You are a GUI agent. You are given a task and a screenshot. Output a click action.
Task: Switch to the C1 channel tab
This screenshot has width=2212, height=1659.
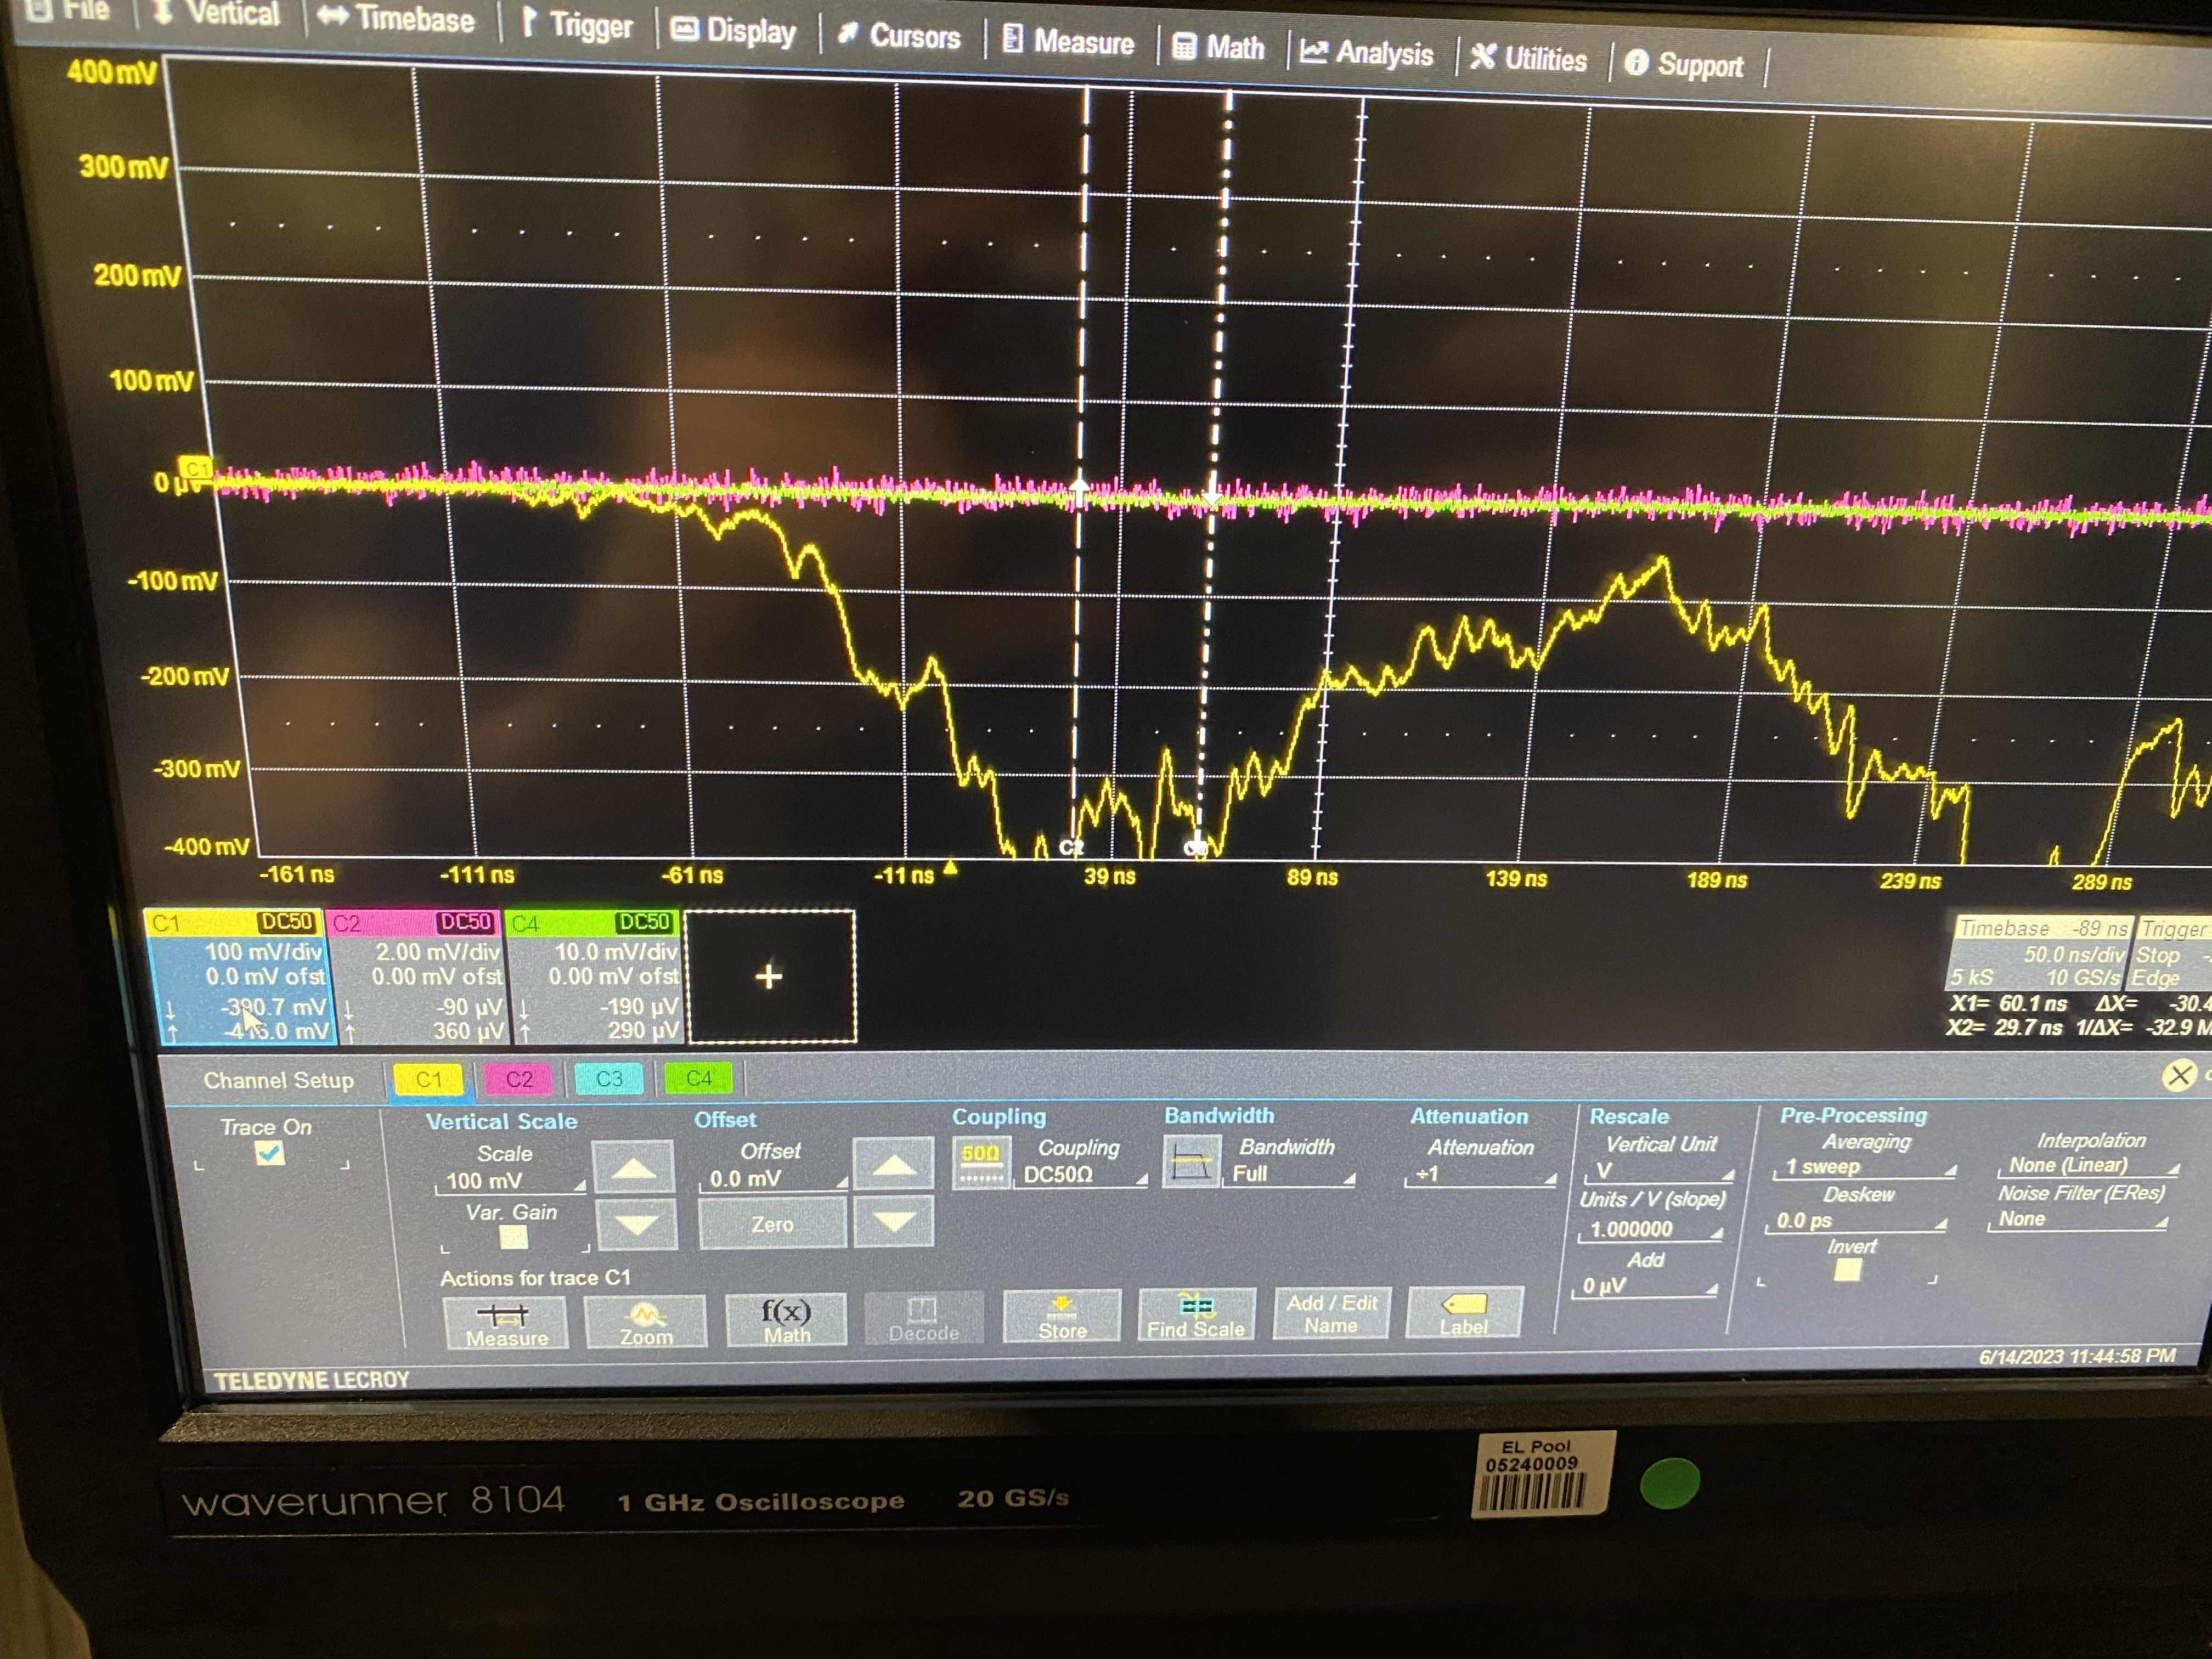point(428,1079)
